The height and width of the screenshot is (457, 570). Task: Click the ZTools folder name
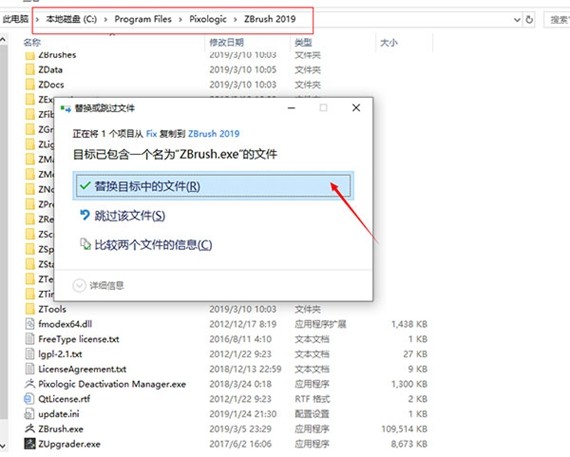pyautogui.click(x=52, y=309)
